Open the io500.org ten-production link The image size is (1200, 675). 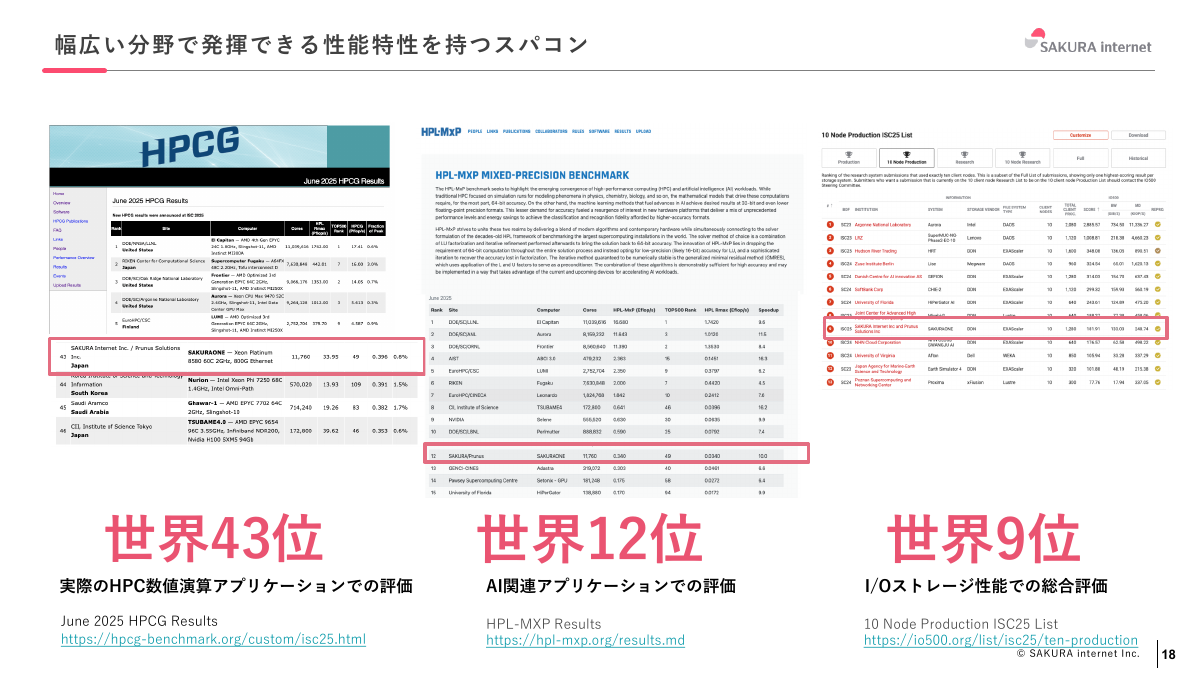point(1001,641)
